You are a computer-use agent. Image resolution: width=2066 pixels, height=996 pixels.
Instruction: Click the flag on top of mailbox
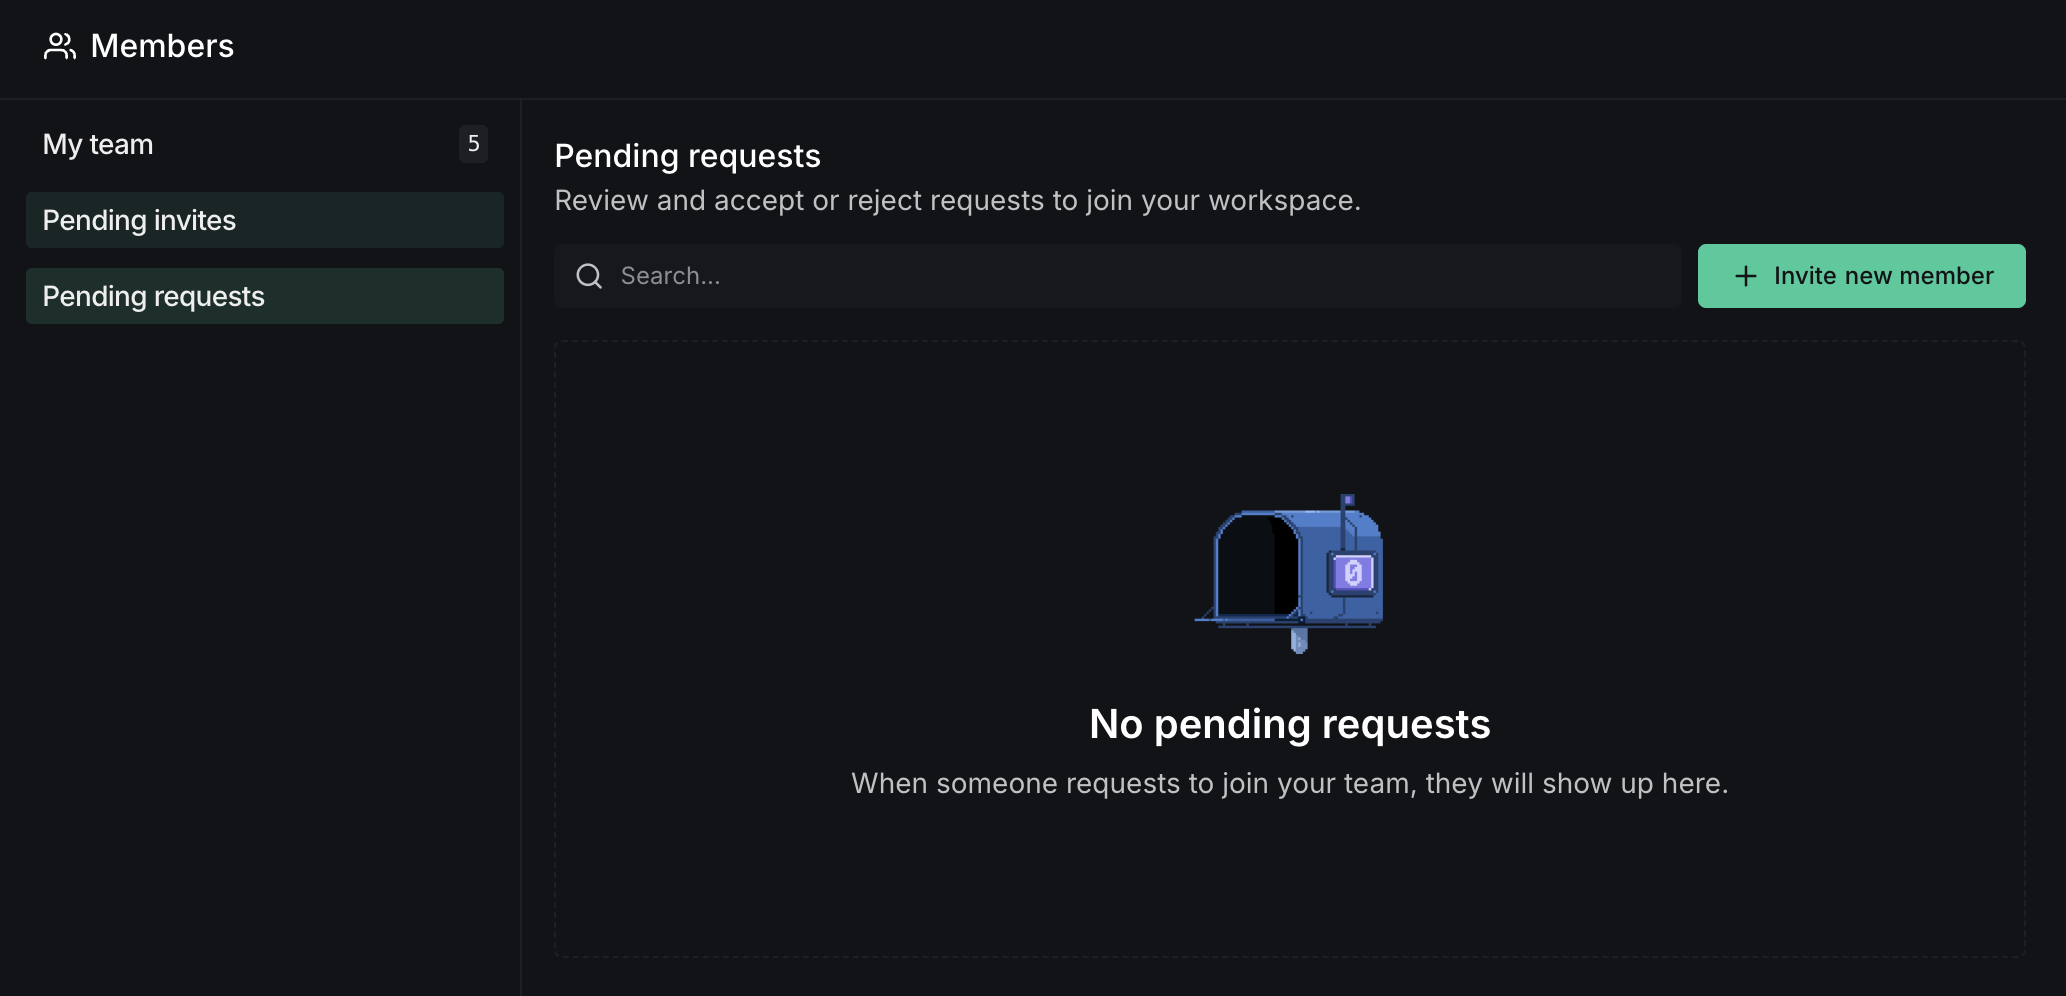pyautogui.click(x=1348, y=500)
